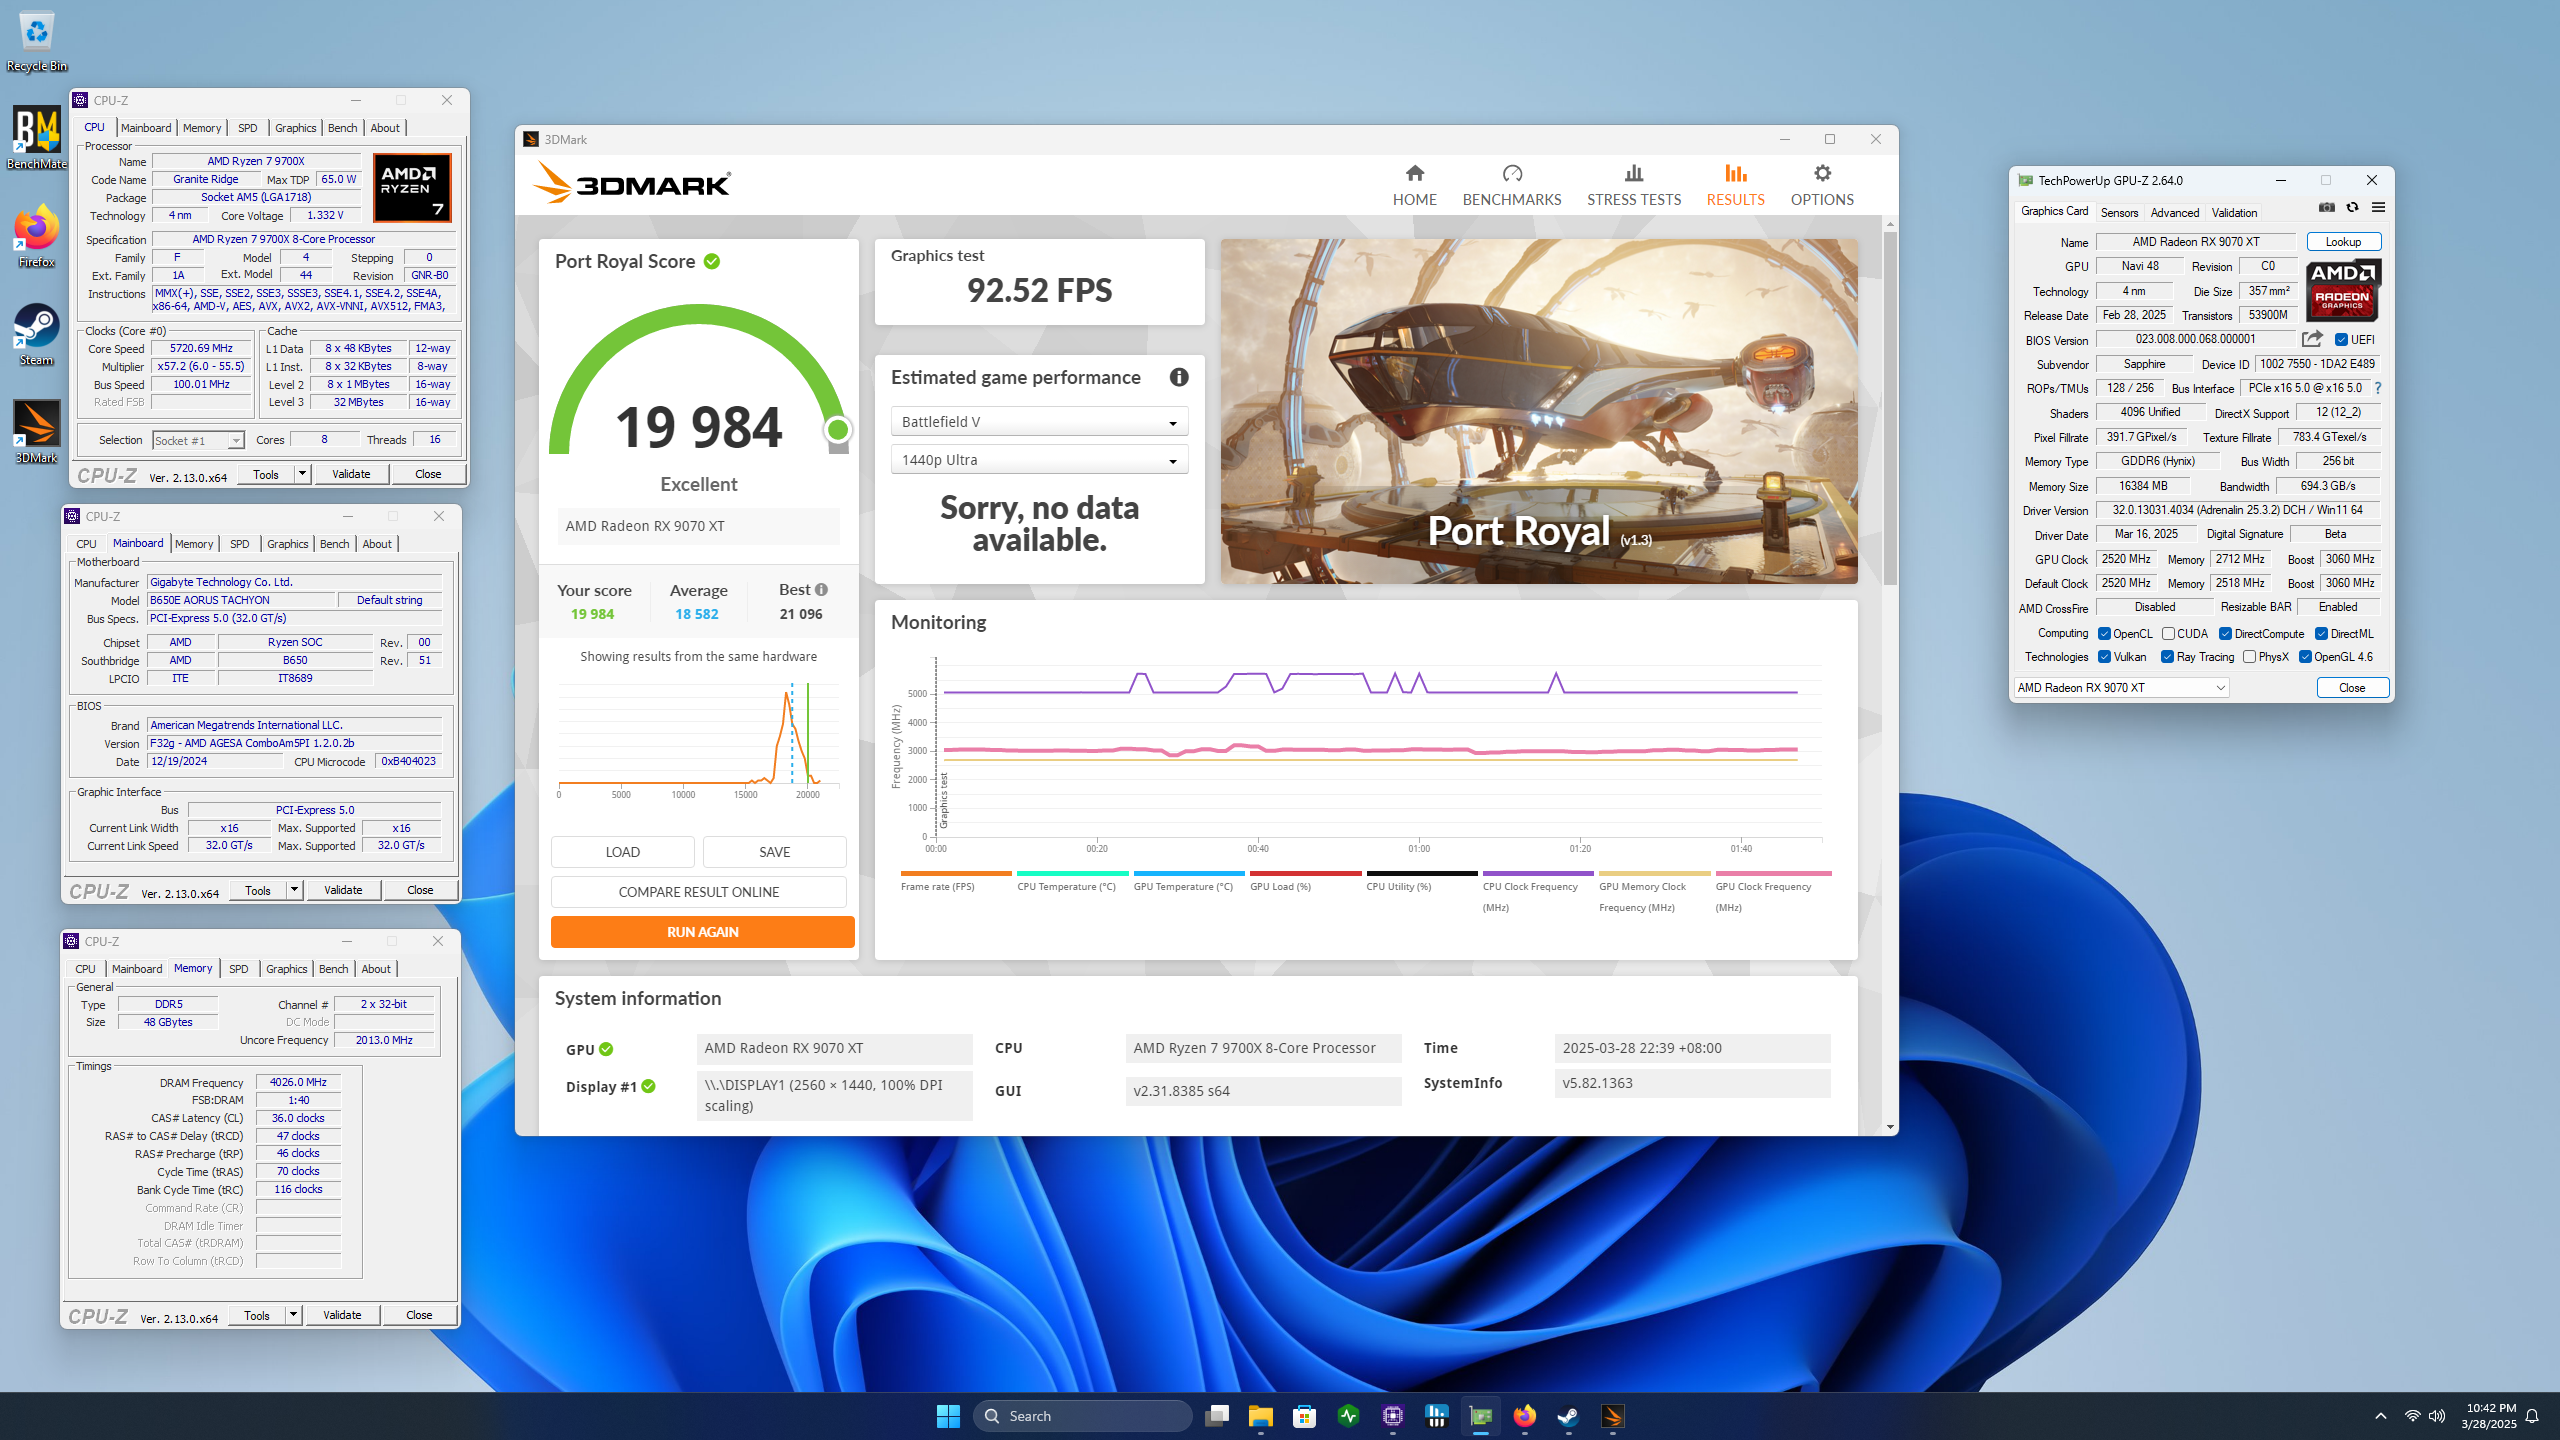
Task: Click RUN AGAIN orange button
Action: pyautogui.click(x=702, y=932)
